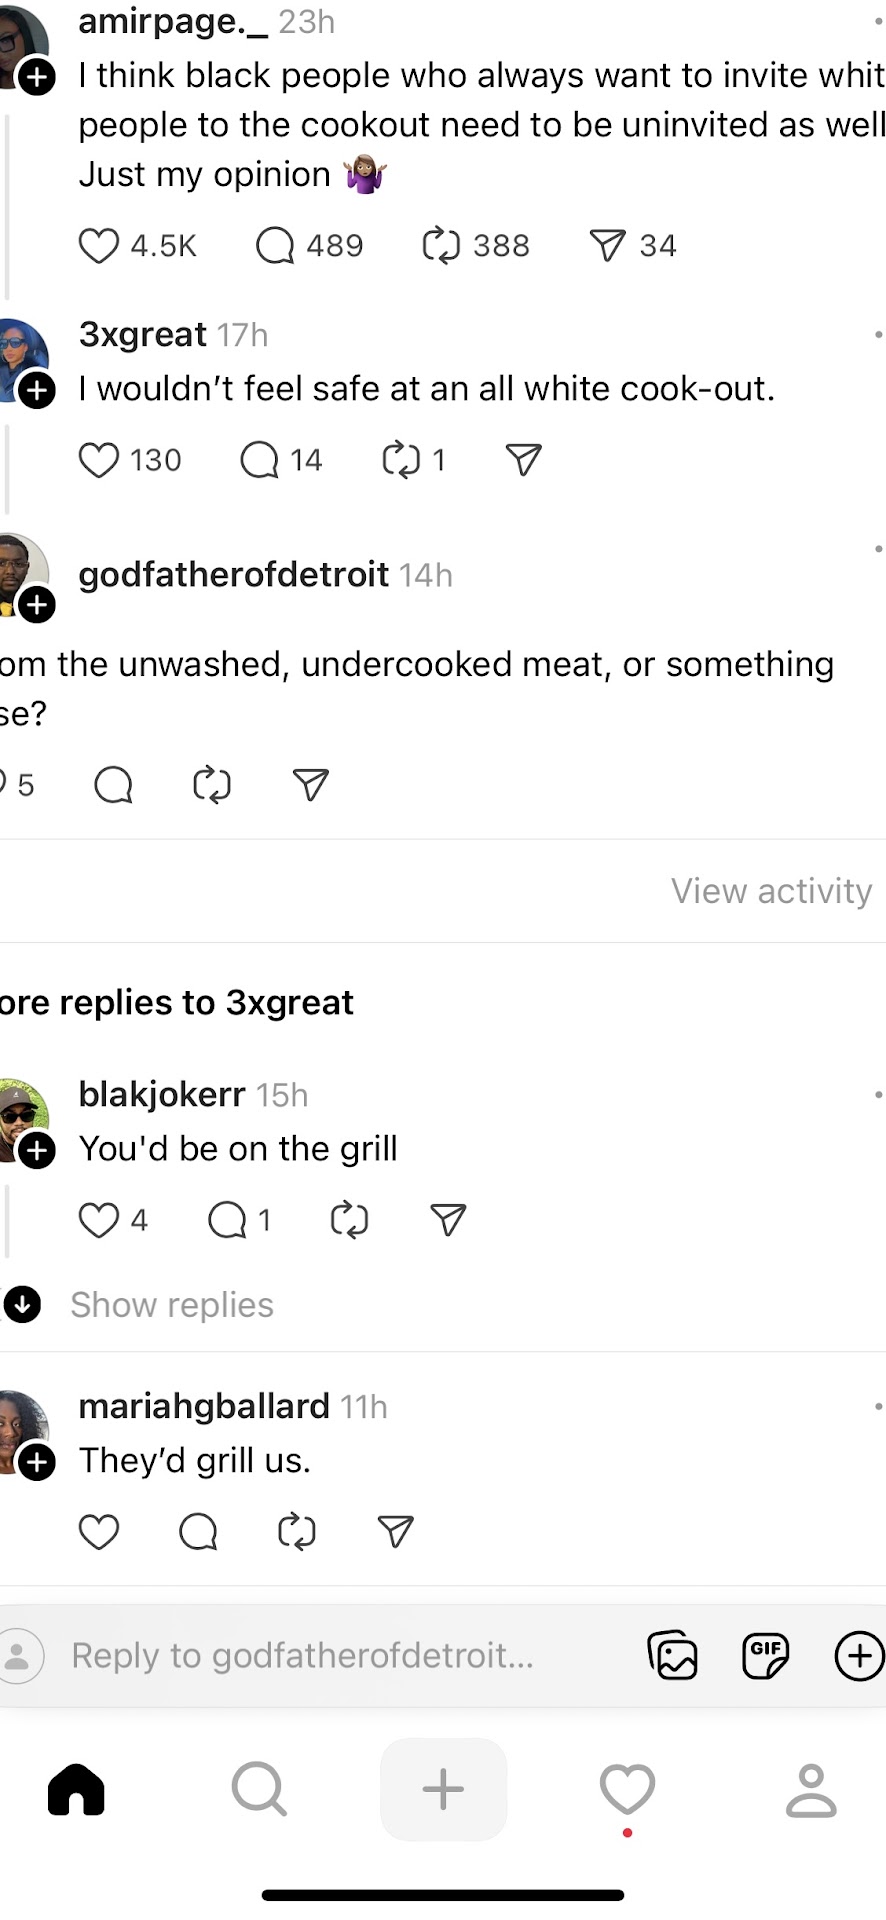Open Instagram search
The height and width of the screenshot is (1920, 886).
259,1790
